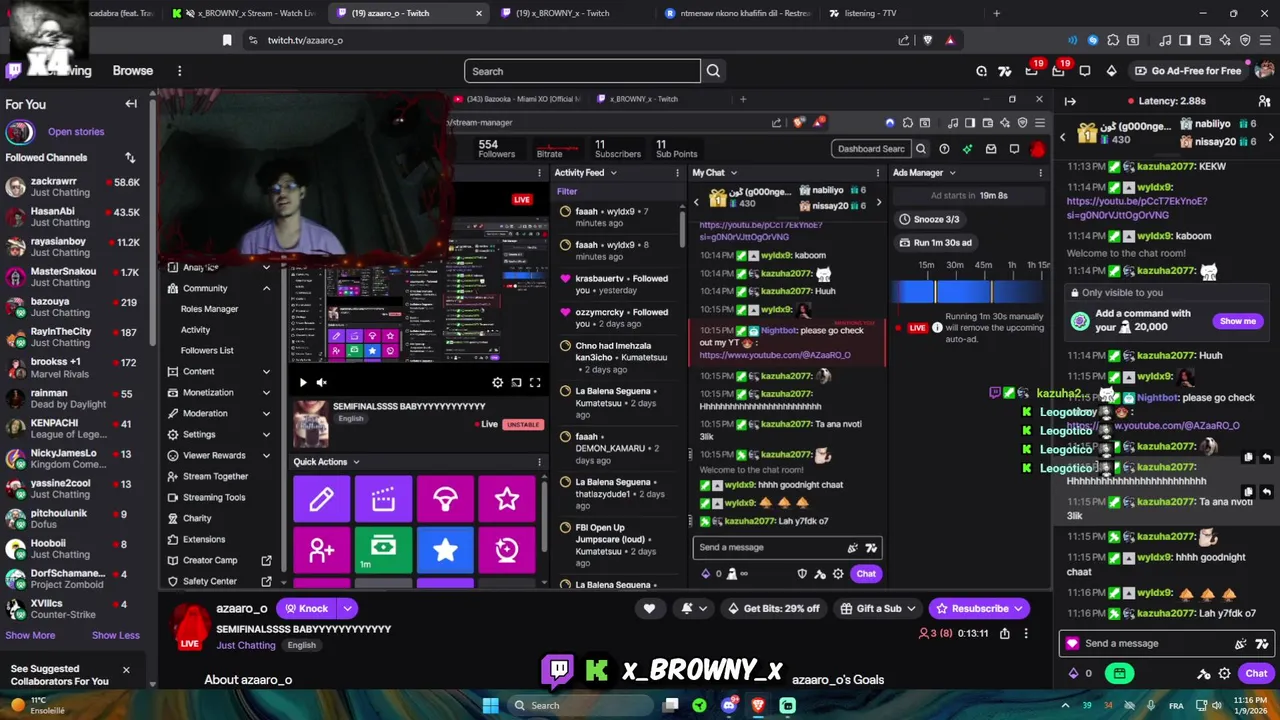The width and height of the screenshot is (1280, 720).
Task: Click the Resubscribe button
Action: tap(979, 608)
